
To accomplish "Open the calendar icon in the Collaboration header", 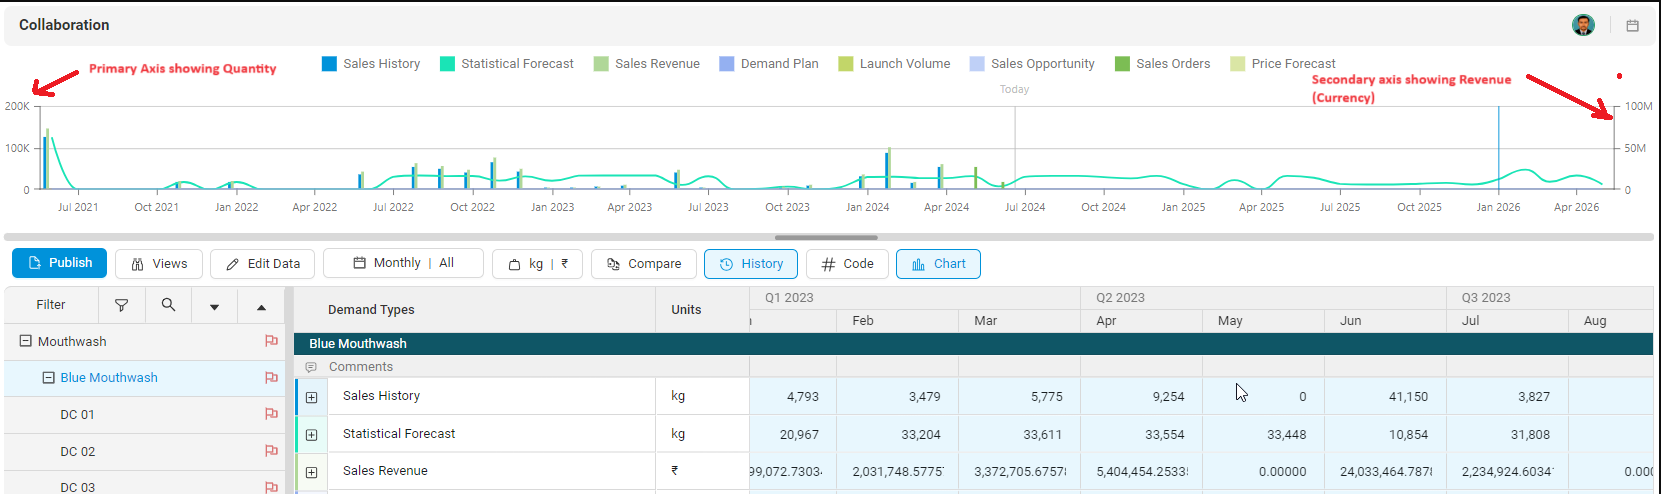I will 1633,26.
